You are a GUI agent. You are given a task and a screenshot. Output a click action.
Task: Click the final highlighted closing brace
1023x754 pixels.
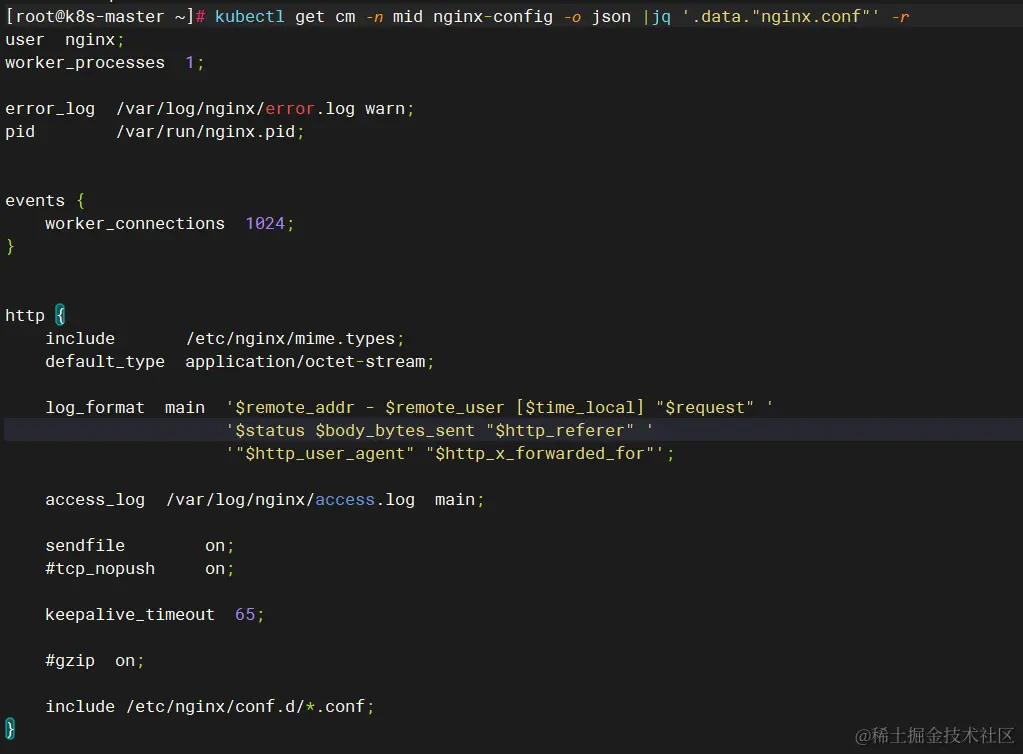click(x=10, y=729)
